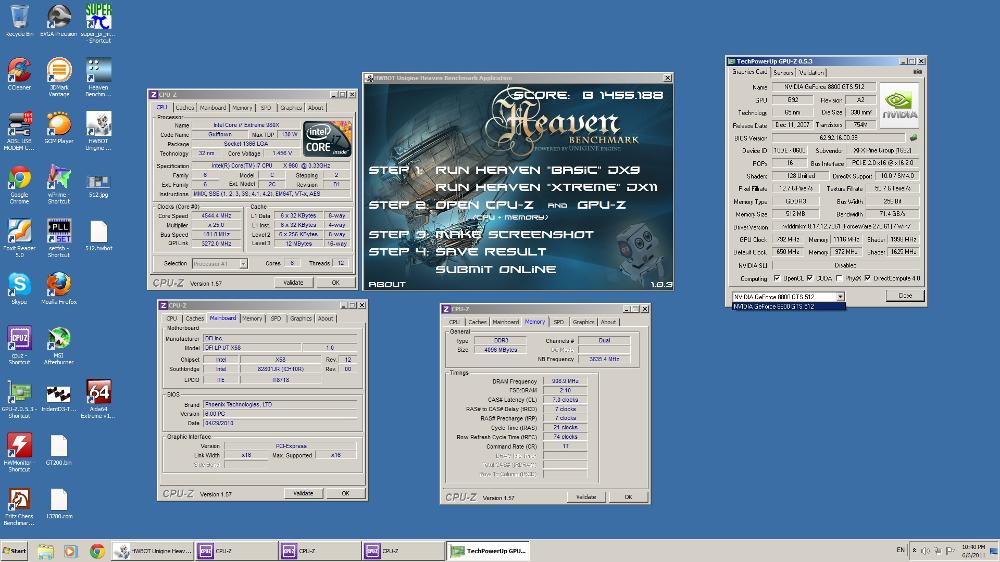The image size is (1000, 562).
Task: Select the 512.jpg file on the desktop
Action: tap(98, 185)
